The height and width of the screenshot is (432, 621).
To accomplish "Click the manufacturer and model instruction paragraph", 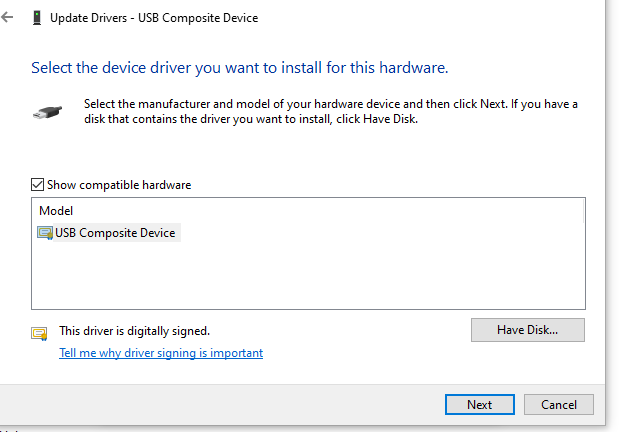I will [x=330, y=112].
